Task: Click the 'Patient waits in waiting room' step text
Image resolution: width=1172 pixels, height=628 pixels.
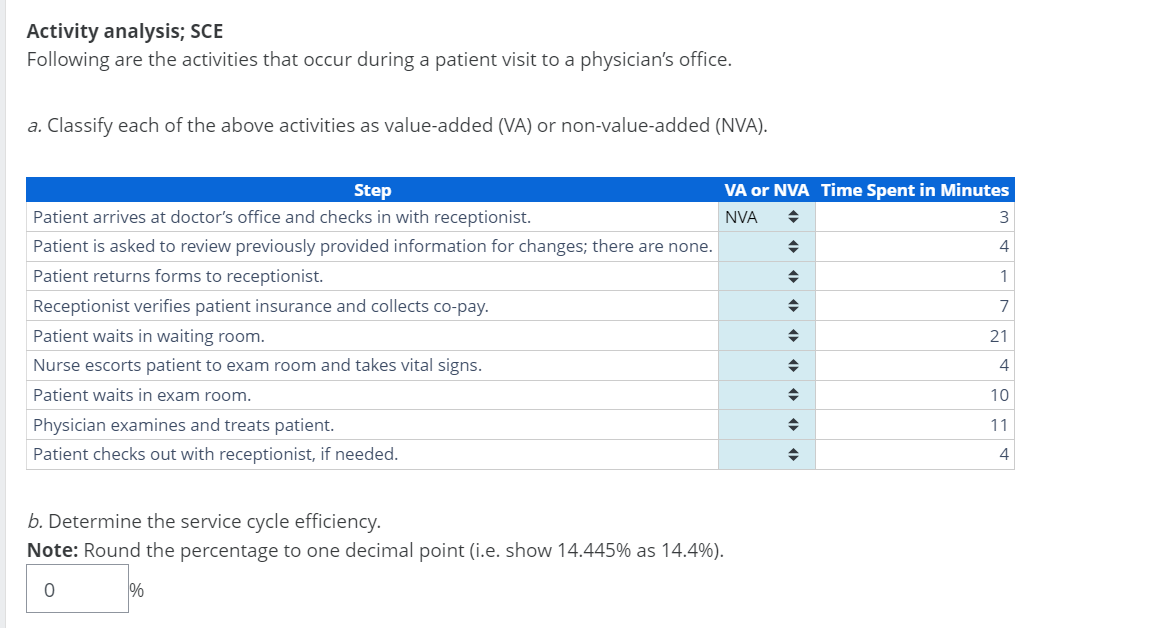Action: click(148, 336)
